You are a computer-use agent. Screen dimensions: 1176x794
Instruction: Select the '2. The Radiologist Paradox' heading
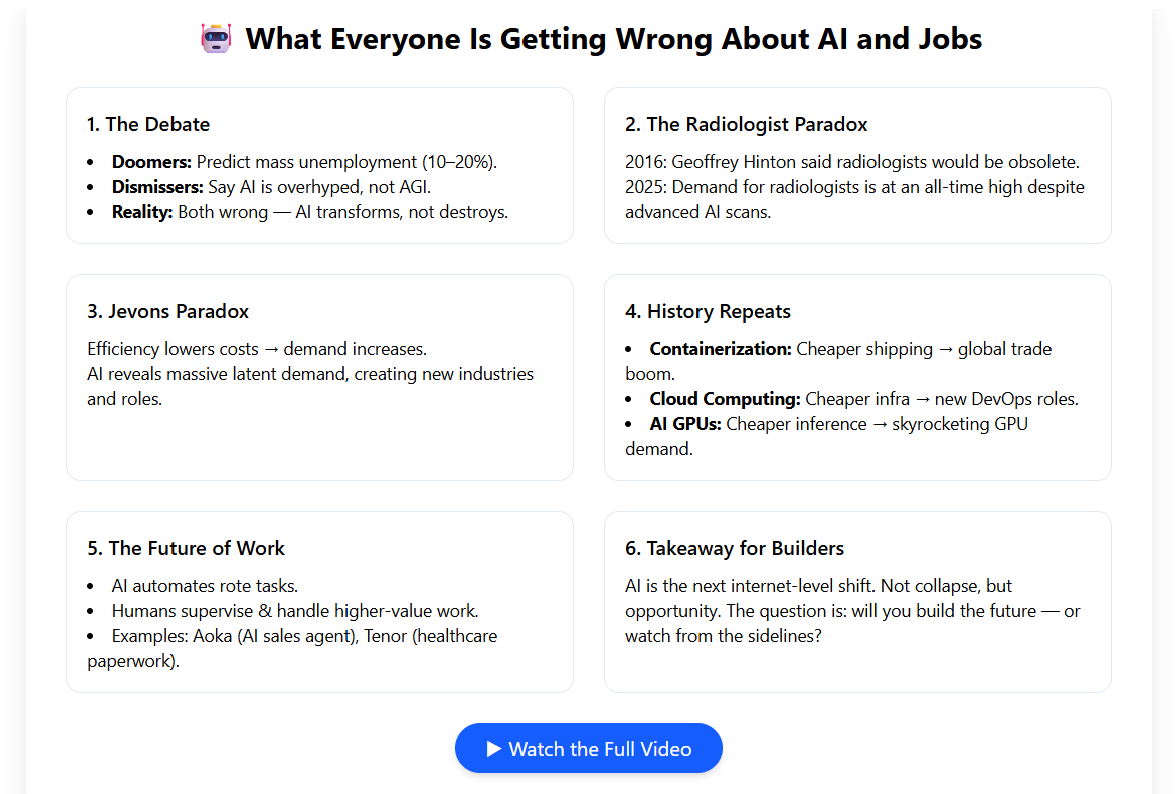coord(746,124)
